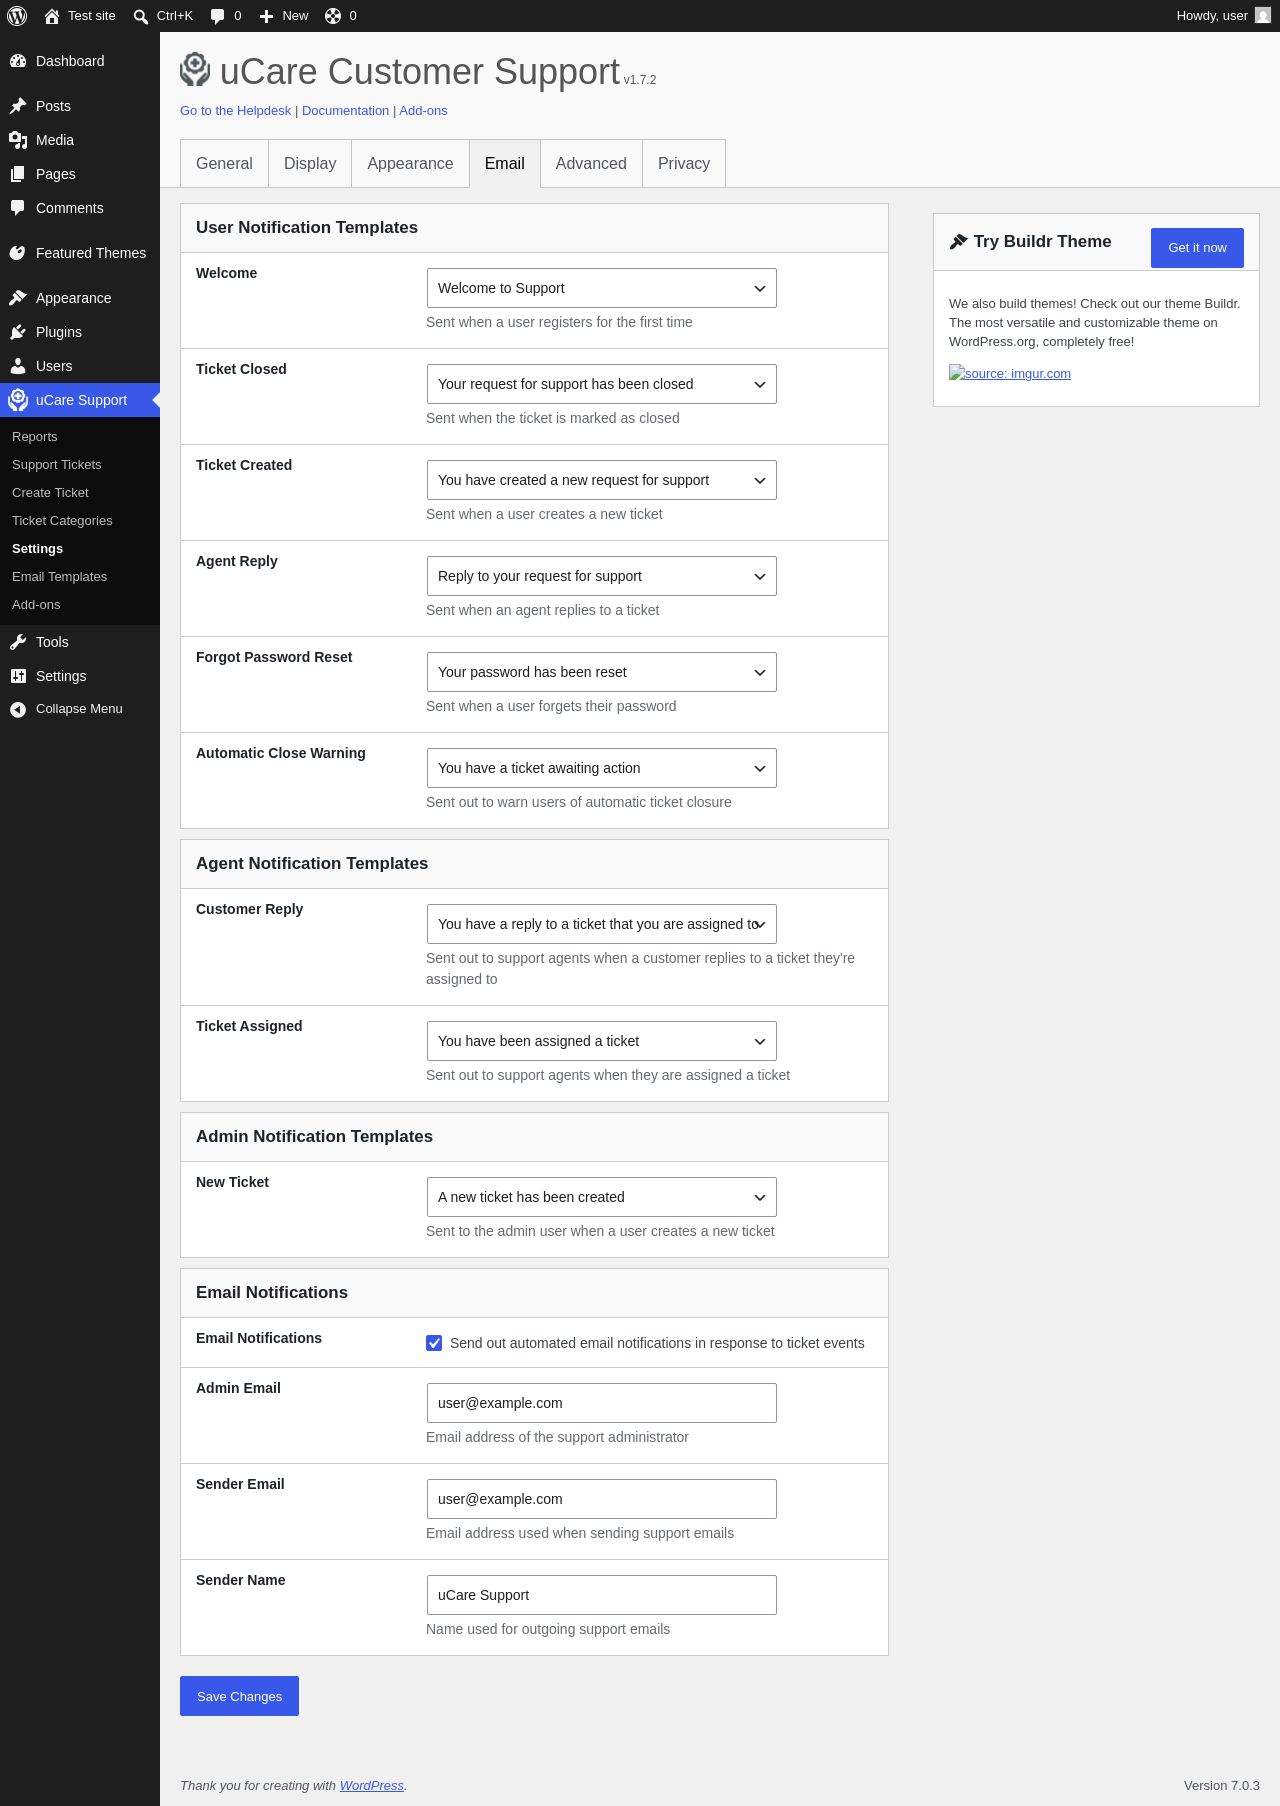The image size is (1280, 1806).
Task: Open the Customer Reply template dropdown
Action: [601, 924]
